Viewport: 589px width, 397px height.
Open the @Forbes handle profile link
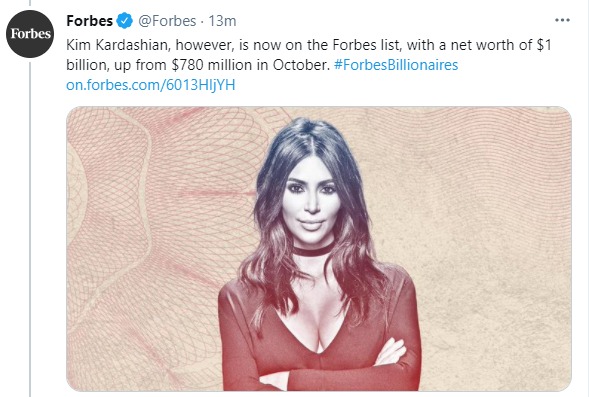[x=167, y=21]
